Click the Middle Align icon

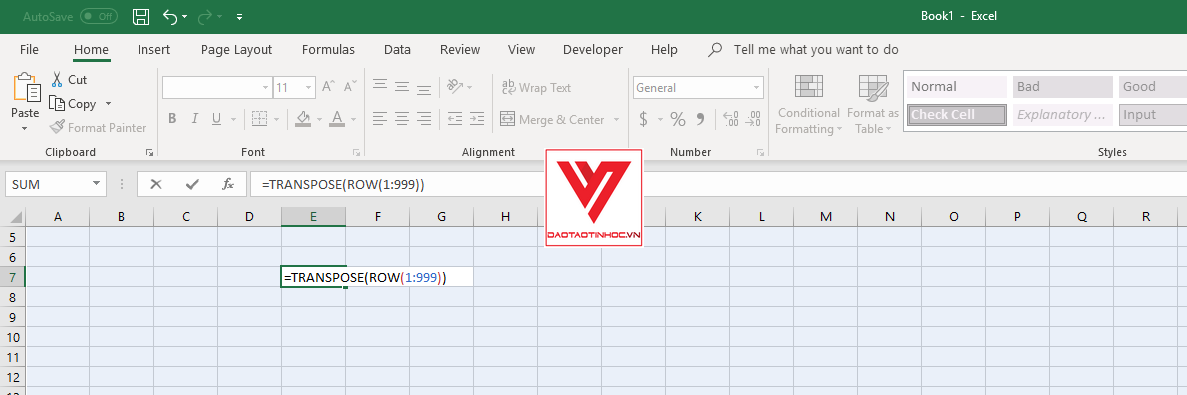point(402,87)
